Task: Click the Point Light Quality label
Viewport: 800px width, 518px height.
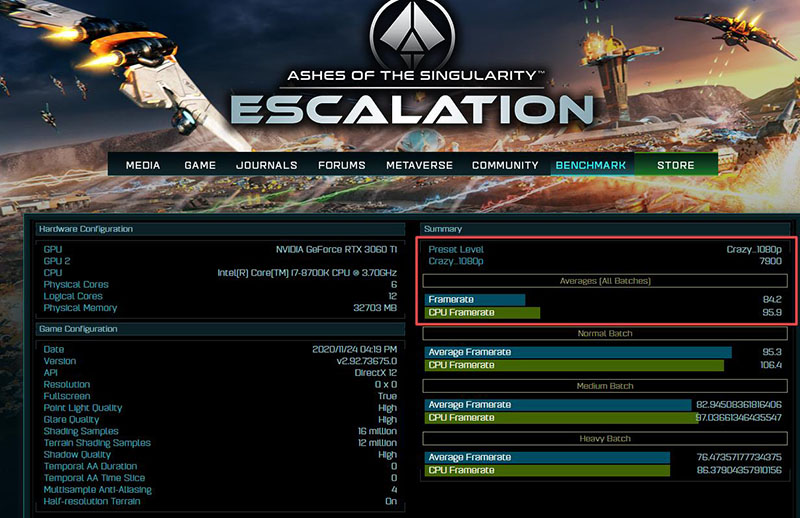Action: tap(83, 408)
